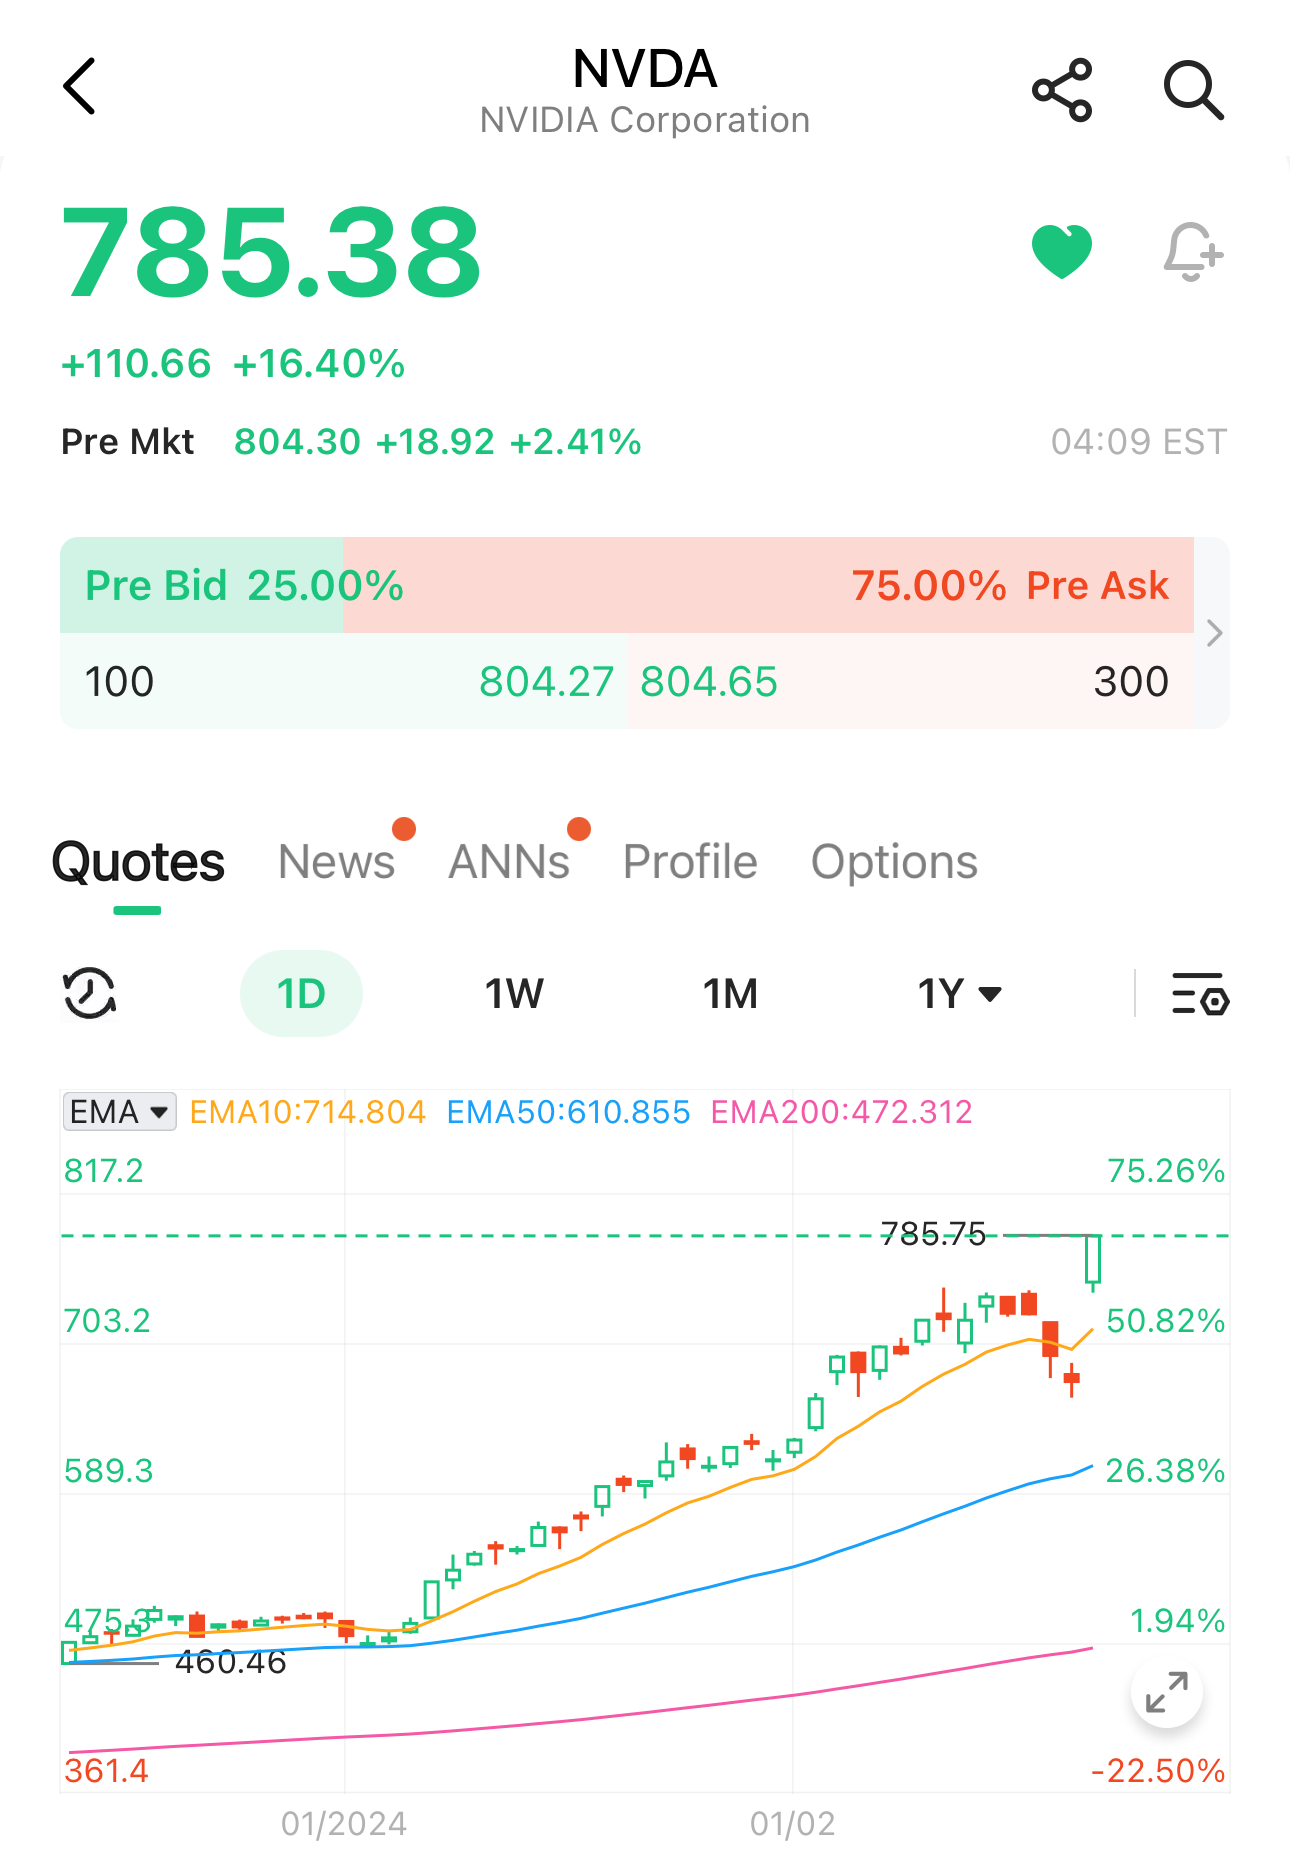
Task: Add a price alert with bell icon
Action: (x=1193, y=252)
